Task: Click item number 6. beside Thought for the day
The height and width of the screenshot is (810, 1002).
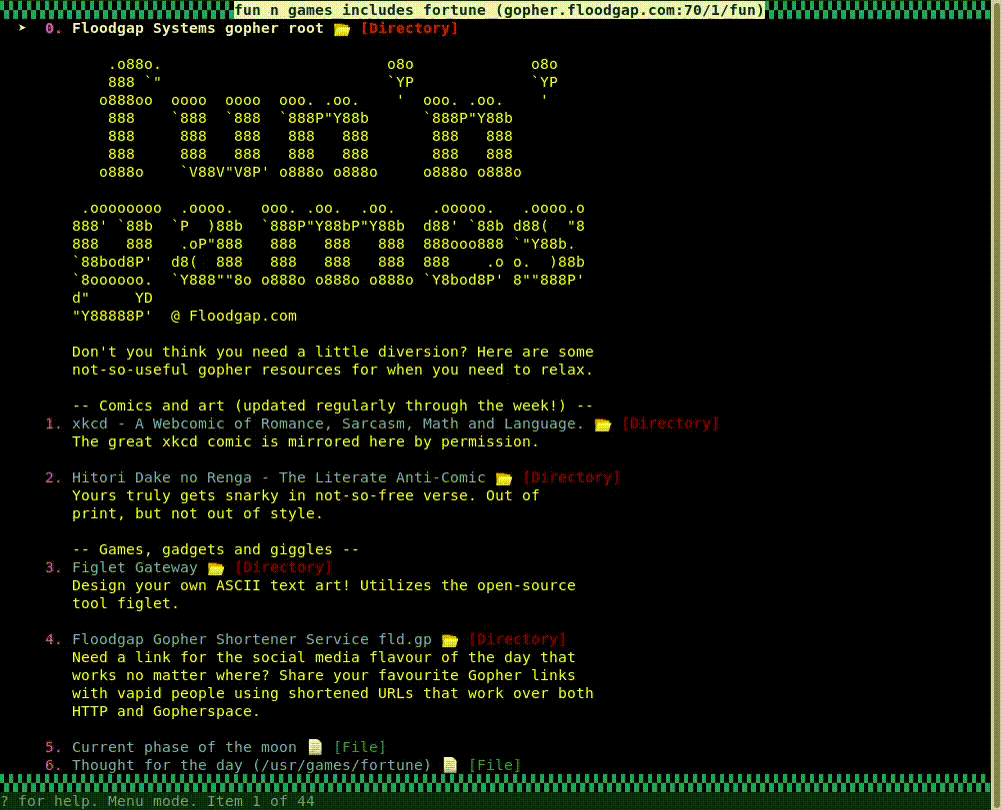Action: click(x=53, y=765)
